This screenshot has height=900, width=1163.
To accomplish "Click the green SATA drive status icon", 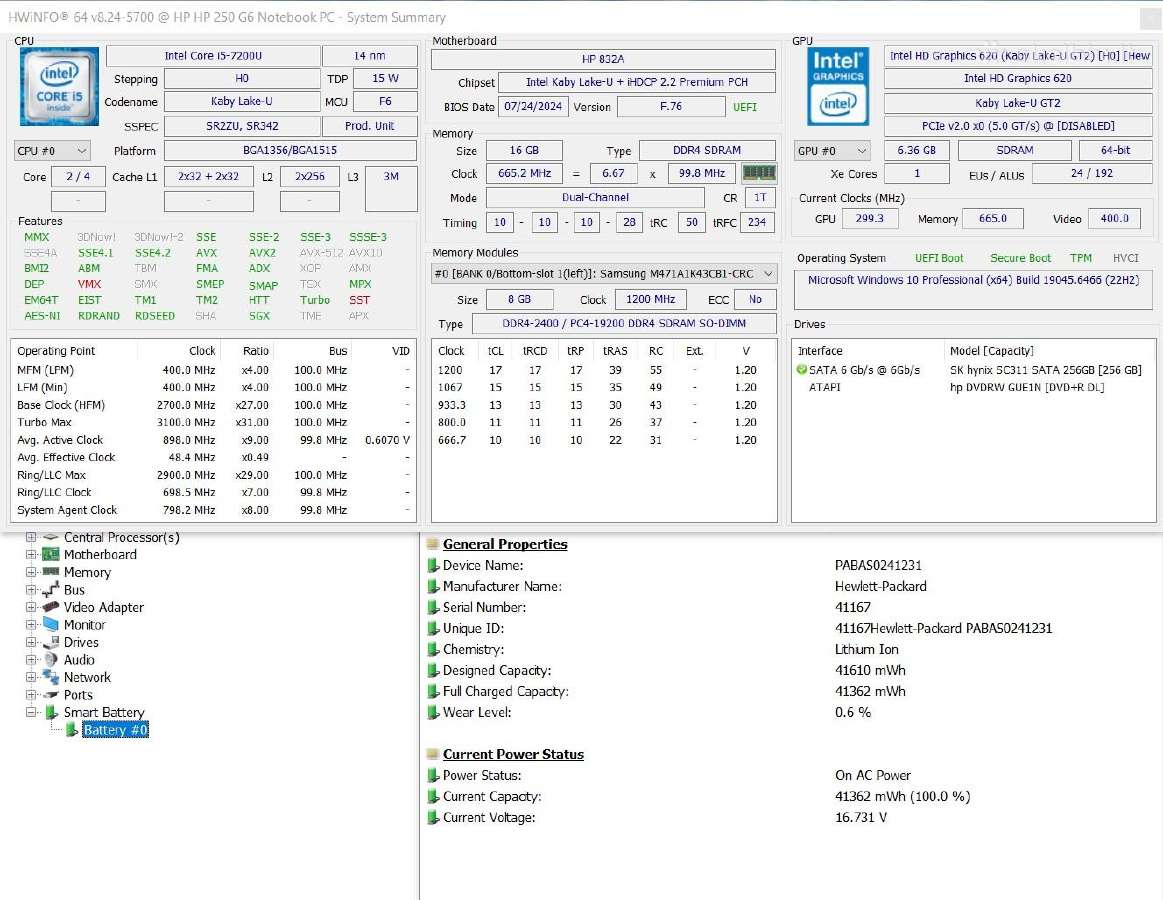I will click(x=801, y=369).
